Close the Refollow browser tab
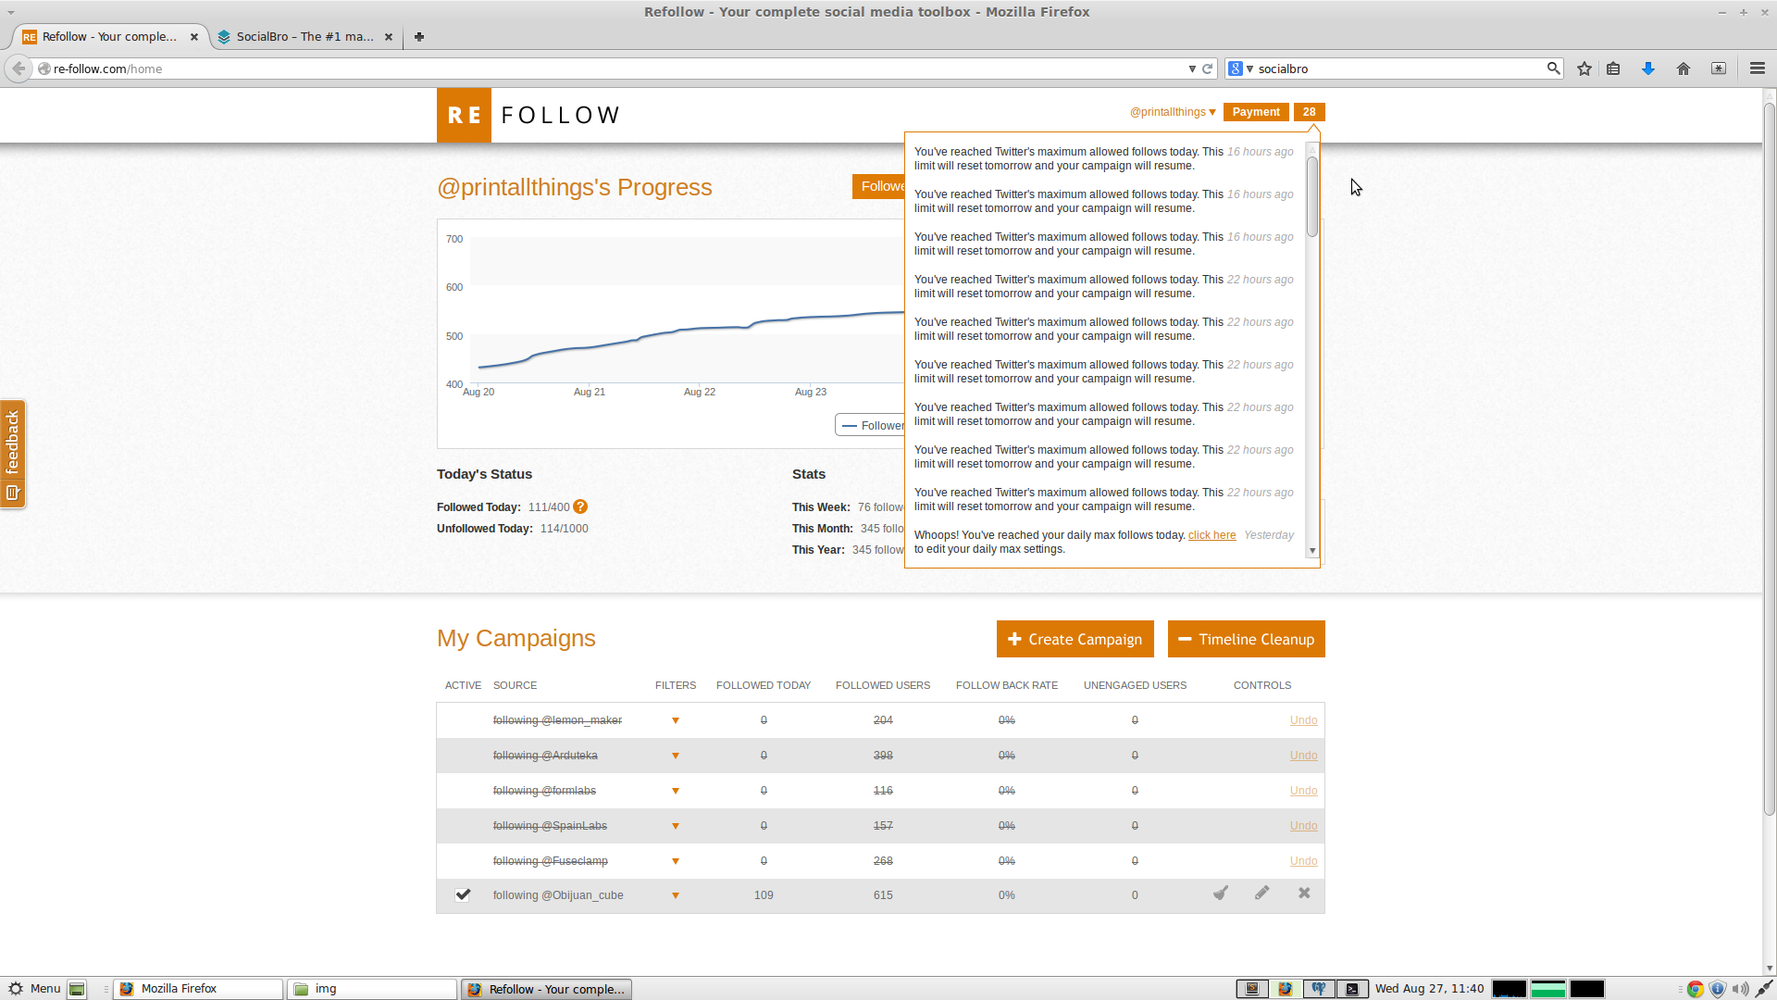Image resolution: width=1777 pixels, height=1000 pixels. 194,37
